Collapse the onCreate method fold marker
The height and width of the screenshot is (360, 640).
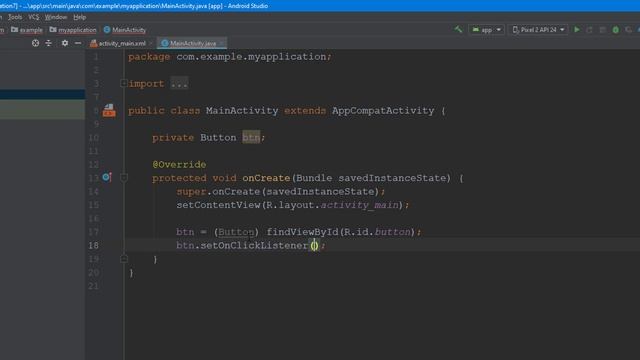pyautogui.click(x=124, y=178)
